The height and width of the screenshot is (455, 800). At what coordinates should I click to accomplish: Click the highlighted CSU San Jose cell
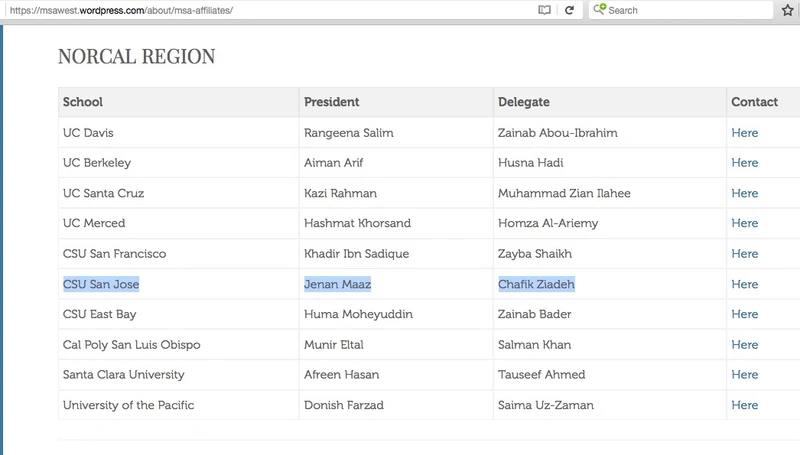click(x=101, y=284)
